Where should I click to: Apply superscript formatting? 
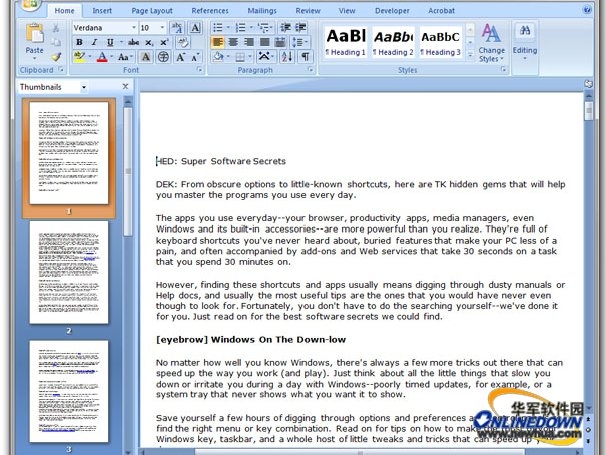pyautogui.click(x=164, y=43)
